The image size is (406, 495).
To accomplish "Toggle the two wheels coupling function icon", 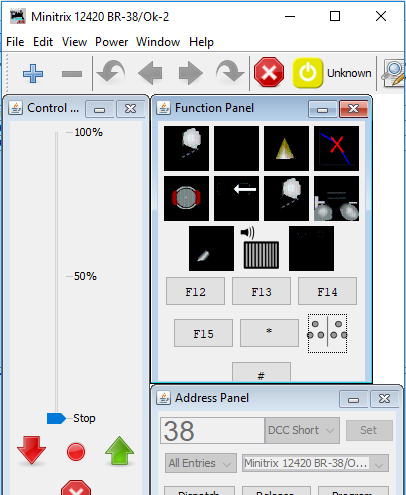I will [337, 198].
